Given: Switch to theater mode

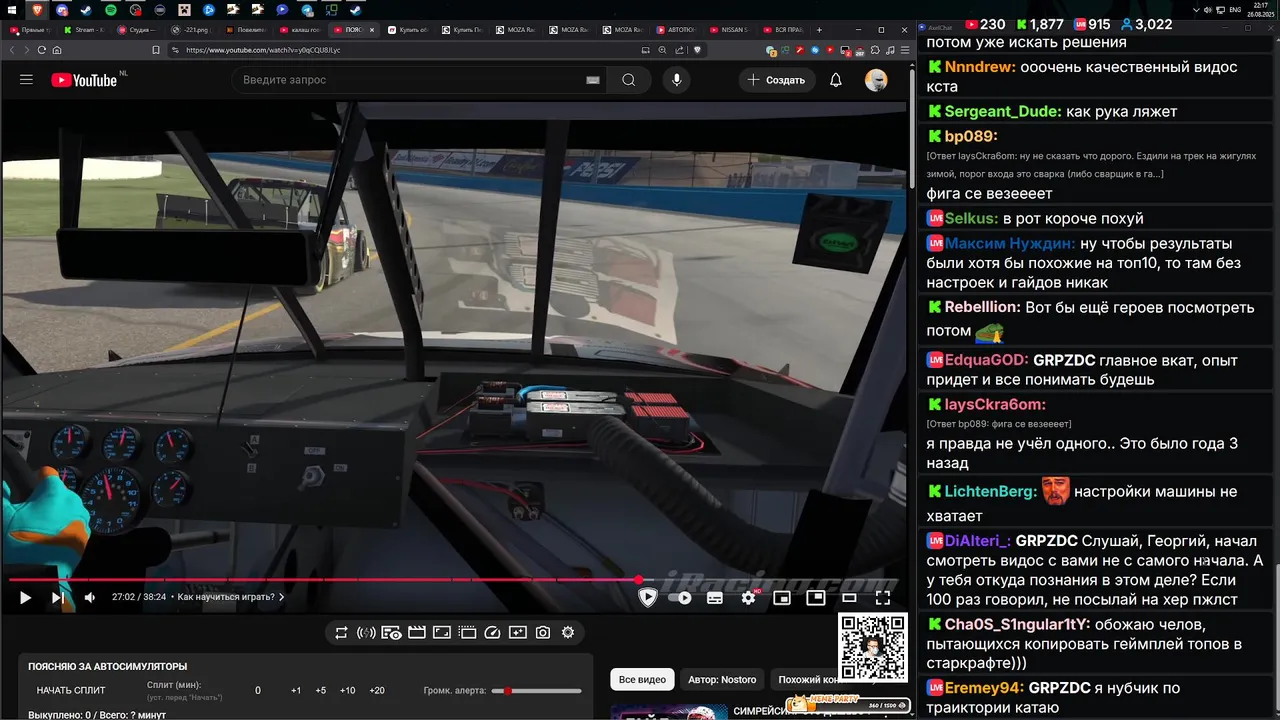Looking at the screenshot, I should (849, 598).
